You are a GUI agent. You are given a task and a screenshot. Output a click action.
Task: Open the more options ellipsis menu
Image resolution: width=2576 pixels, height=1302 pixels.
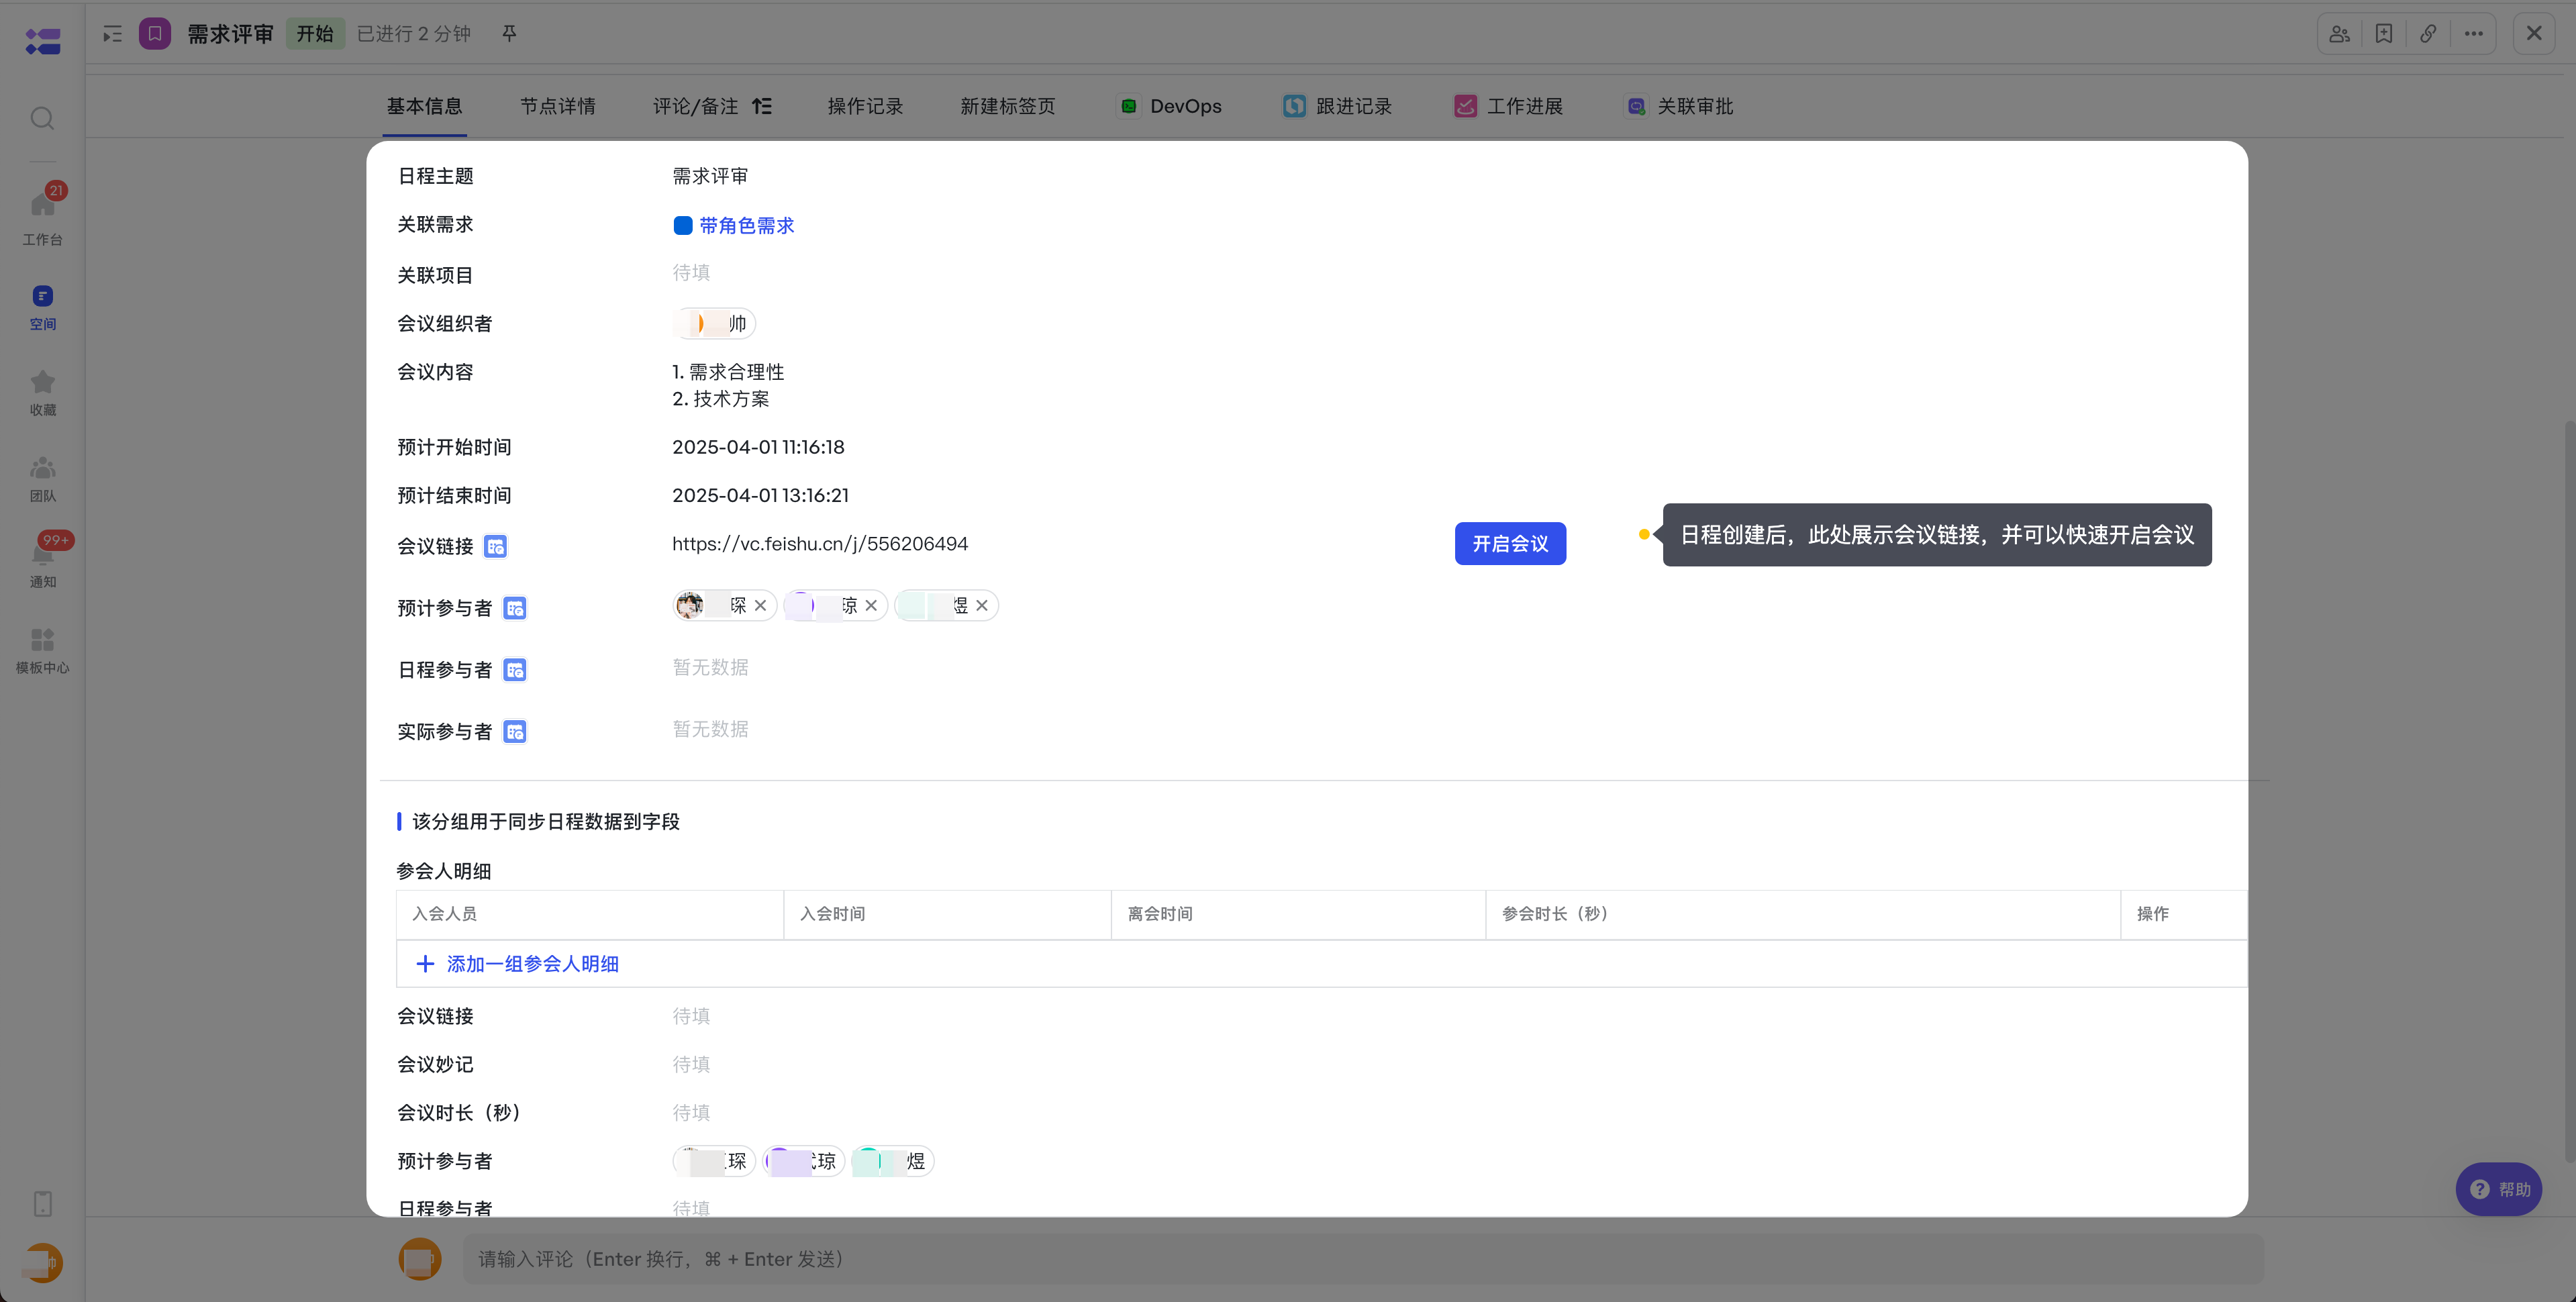click(x=2474, y=34)
